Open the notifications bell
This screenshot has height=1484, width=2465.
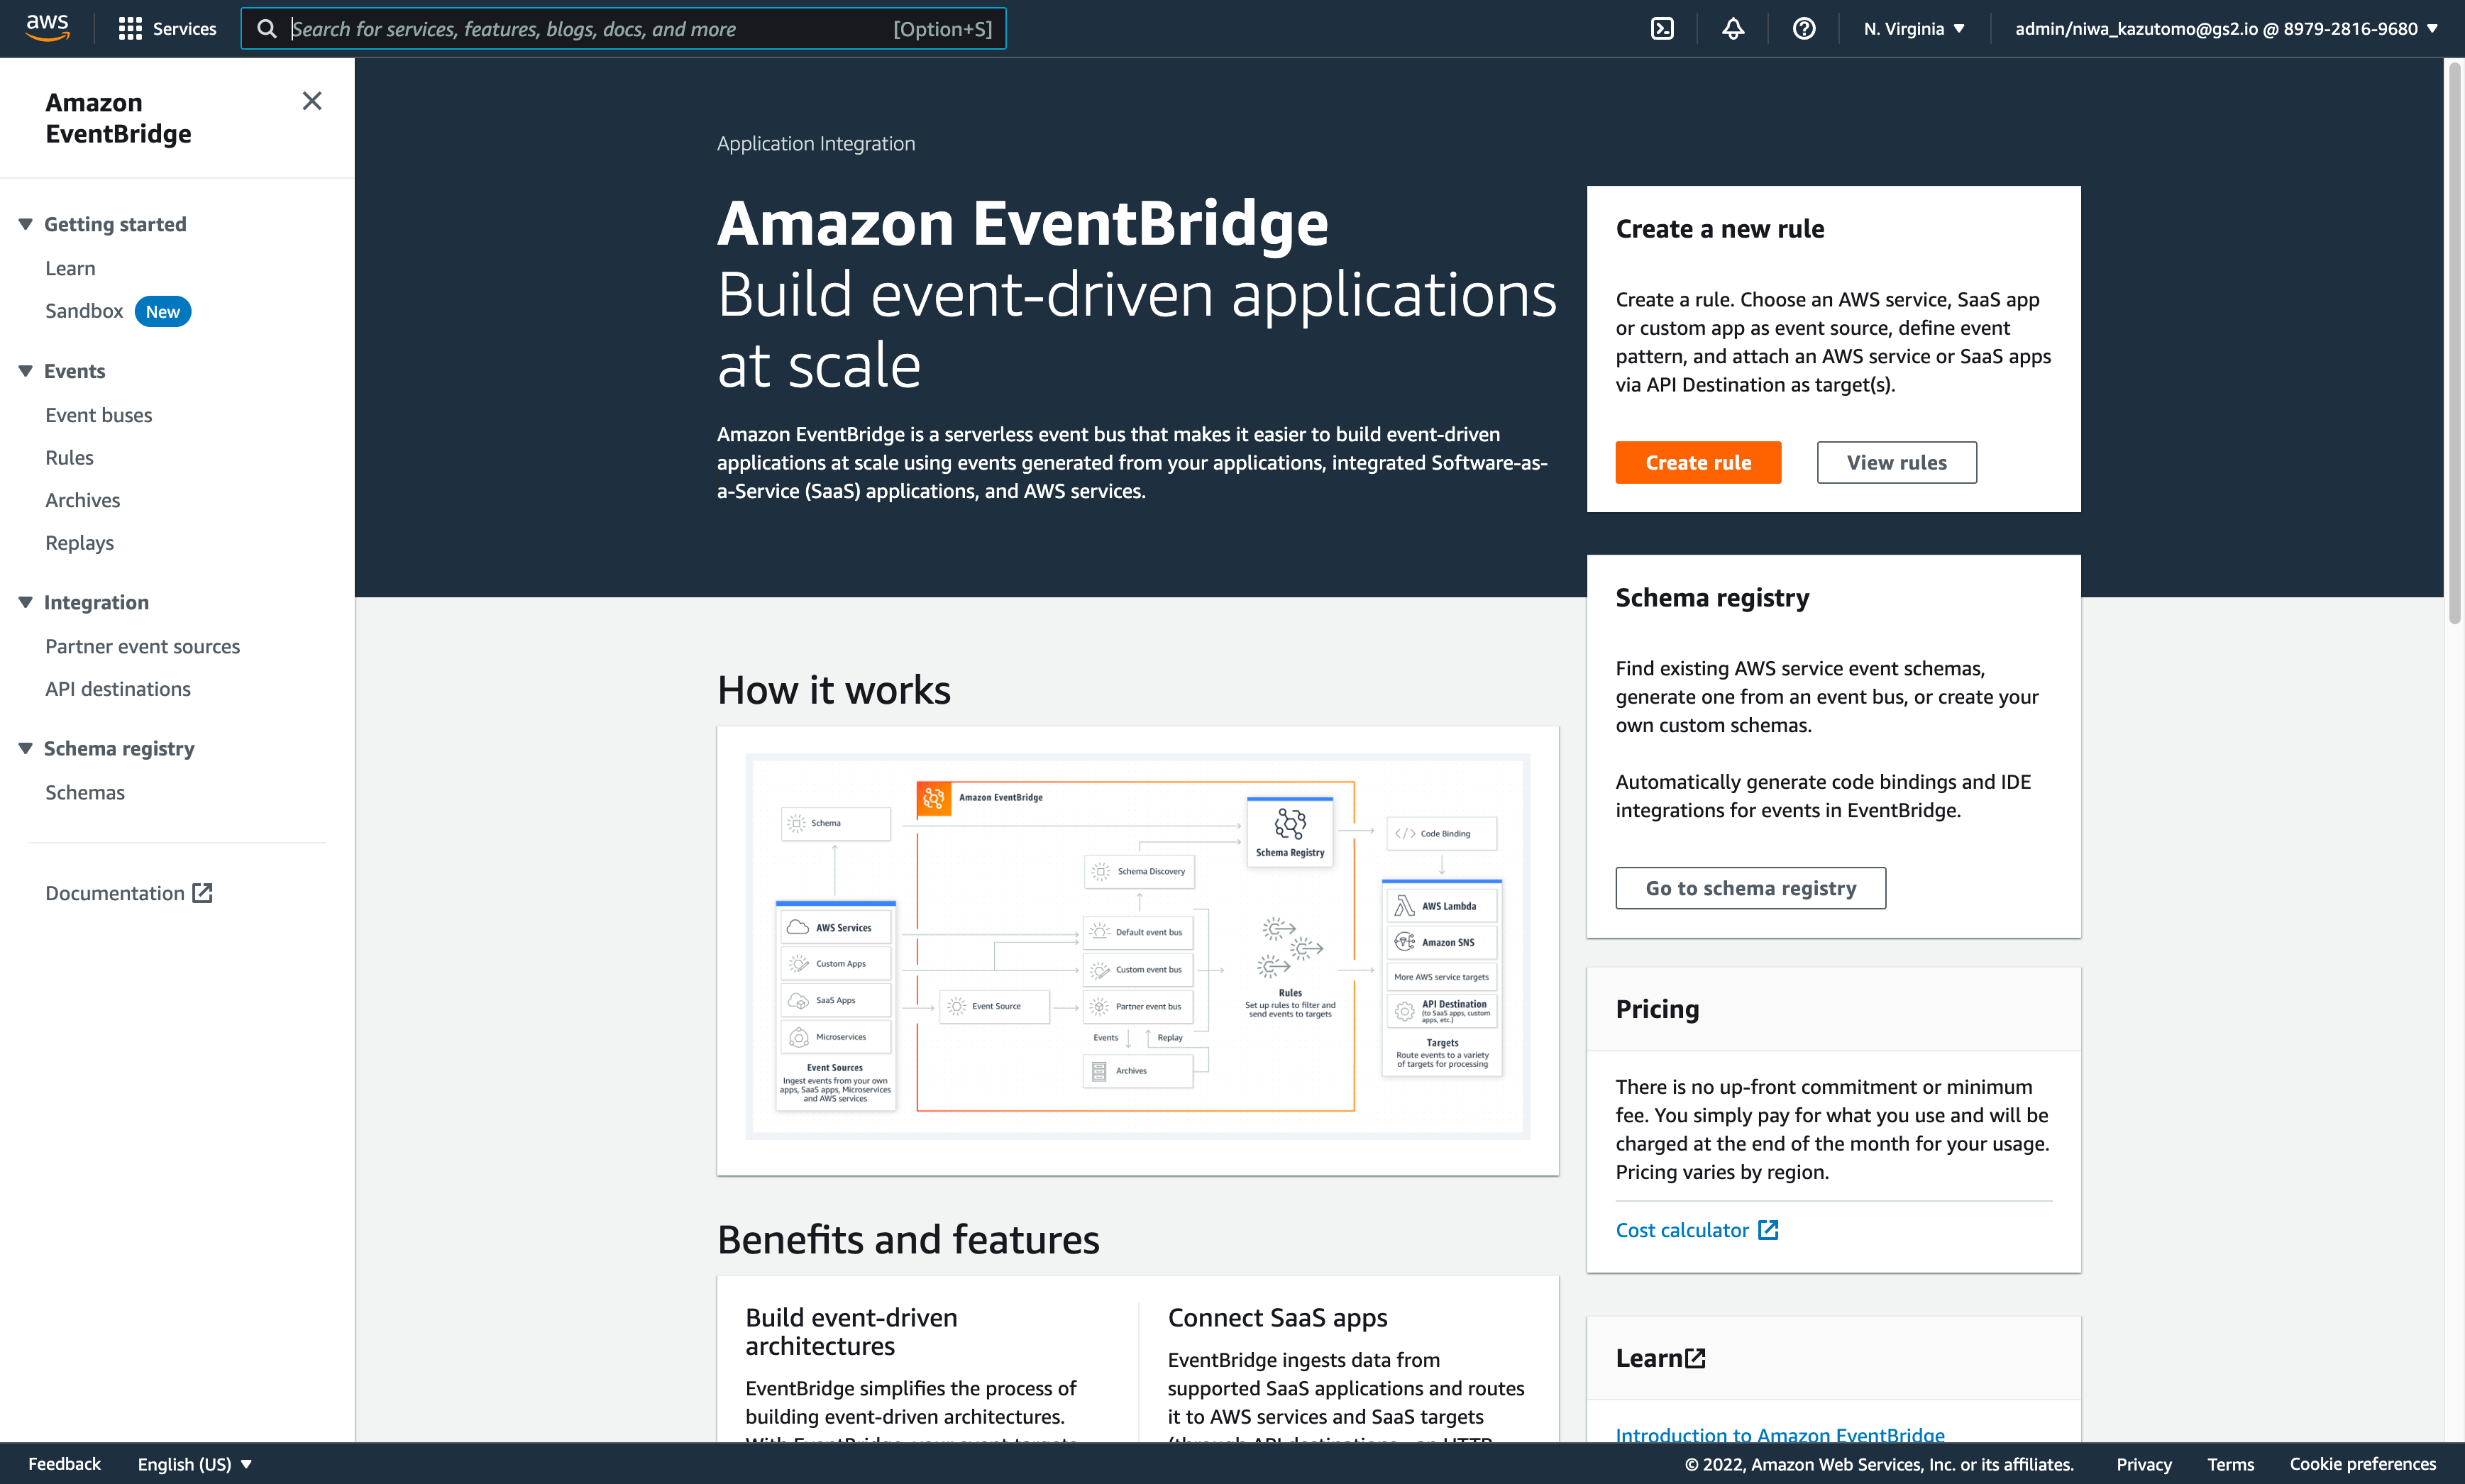click(x=1733, y=29)
